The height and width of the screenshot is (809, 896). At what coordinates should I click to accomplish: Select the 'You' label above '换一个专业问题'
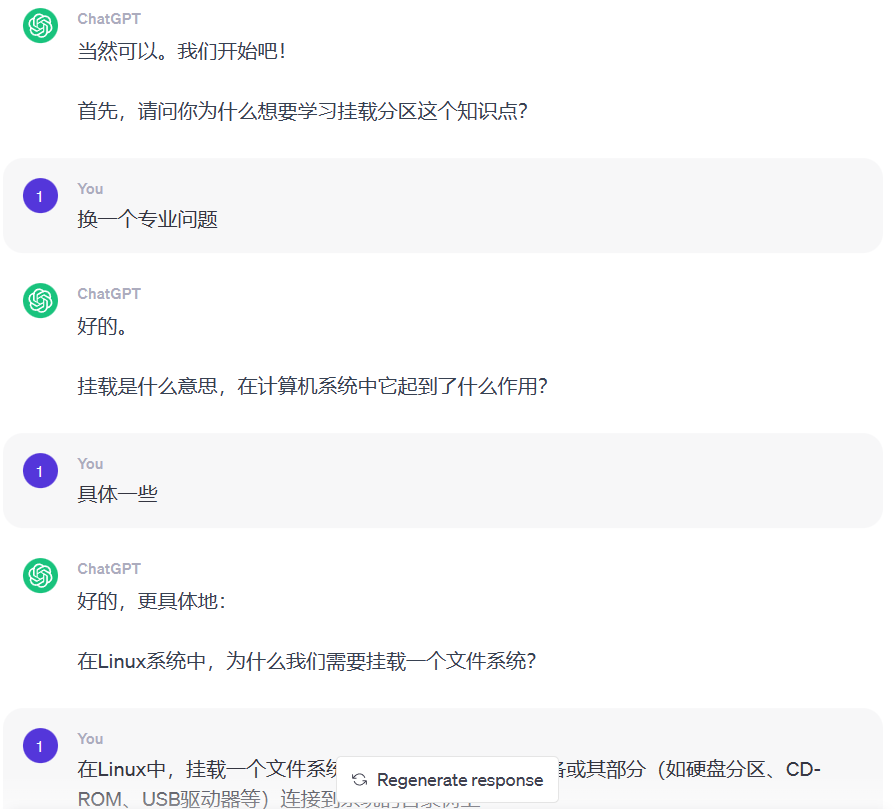[x=90, y=188]
